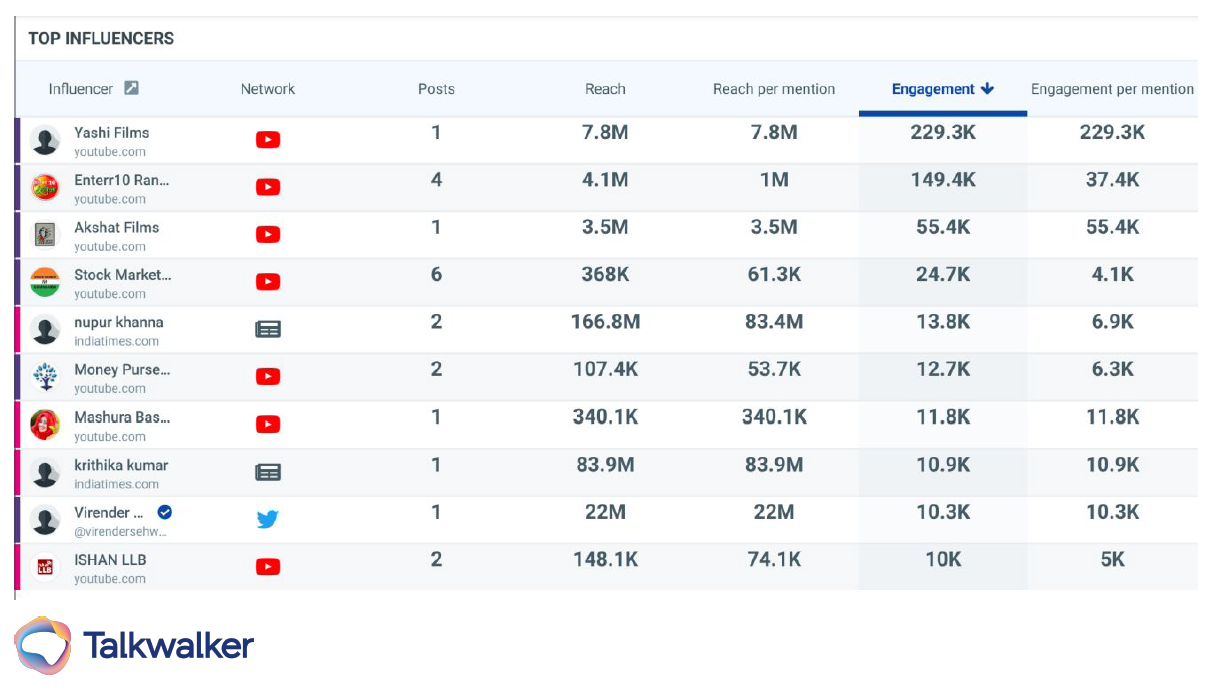Select the 107.4K reach value

[x=605, y=369]
